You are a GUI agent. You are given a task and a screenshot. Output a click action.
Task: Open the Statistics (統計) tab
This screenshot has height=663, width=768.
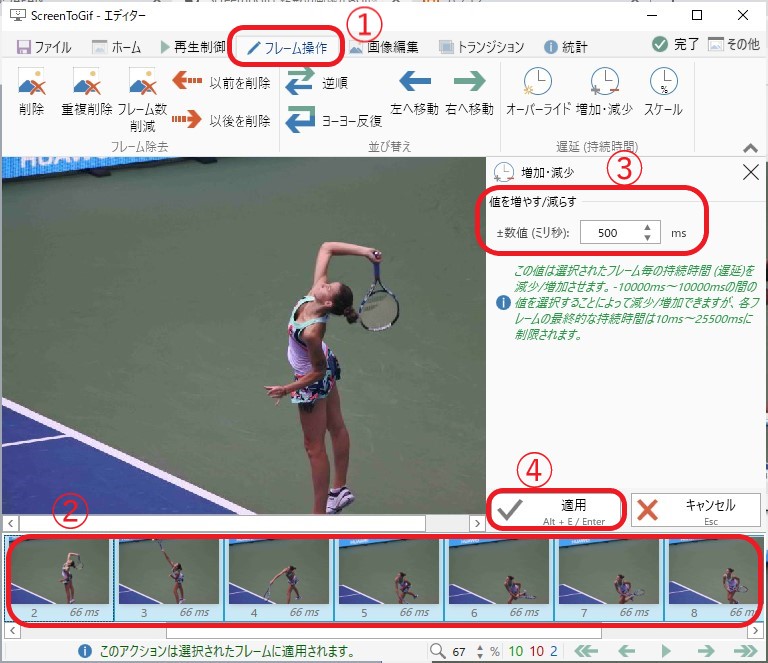click(x=566, y=47)
